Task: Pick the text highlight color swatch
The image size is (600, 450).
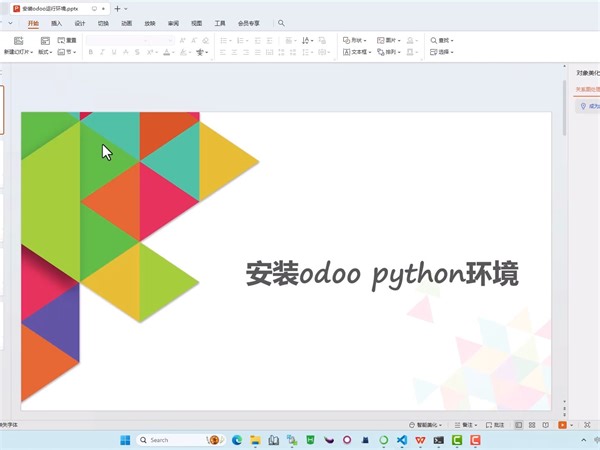Action: point(183,52)
